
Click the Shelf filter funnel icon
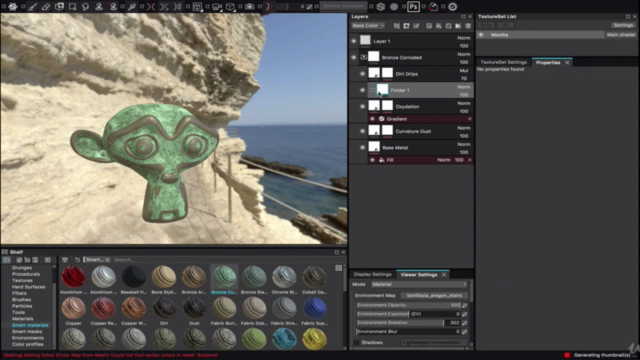[x=64, y=260]
